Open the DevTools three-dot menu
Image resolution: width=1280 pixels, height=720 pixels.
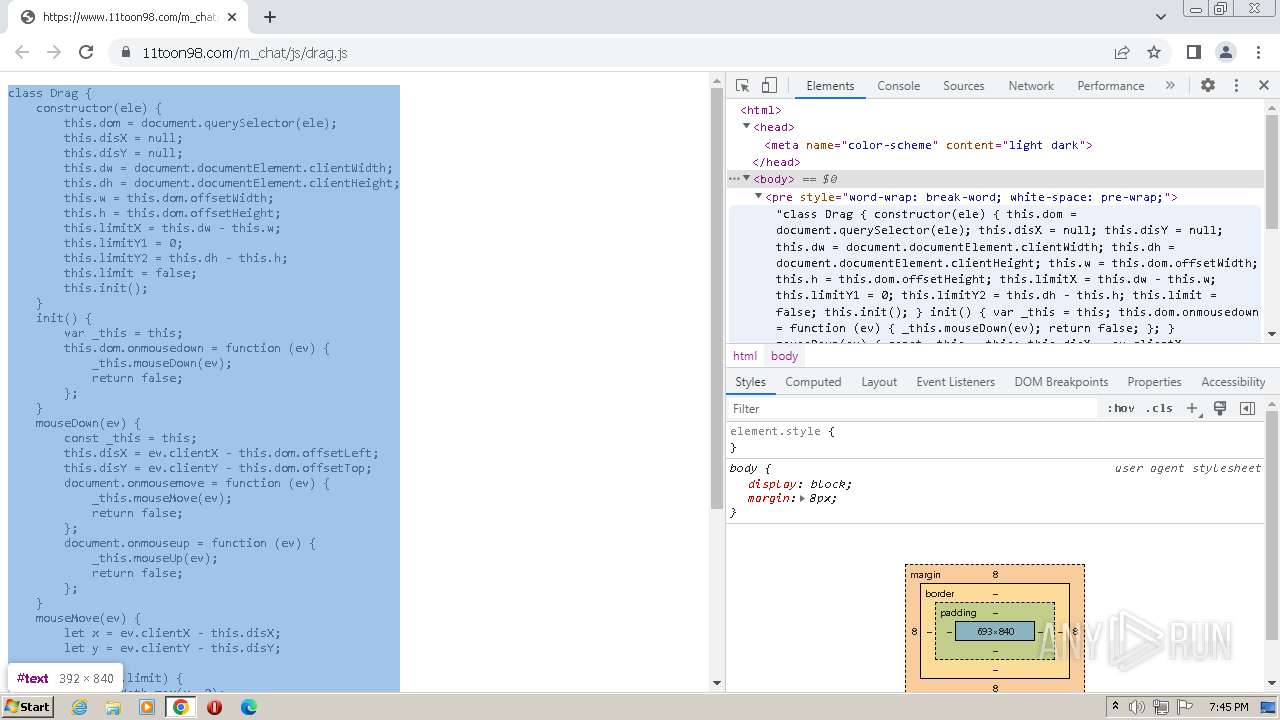pos(1236,86)
